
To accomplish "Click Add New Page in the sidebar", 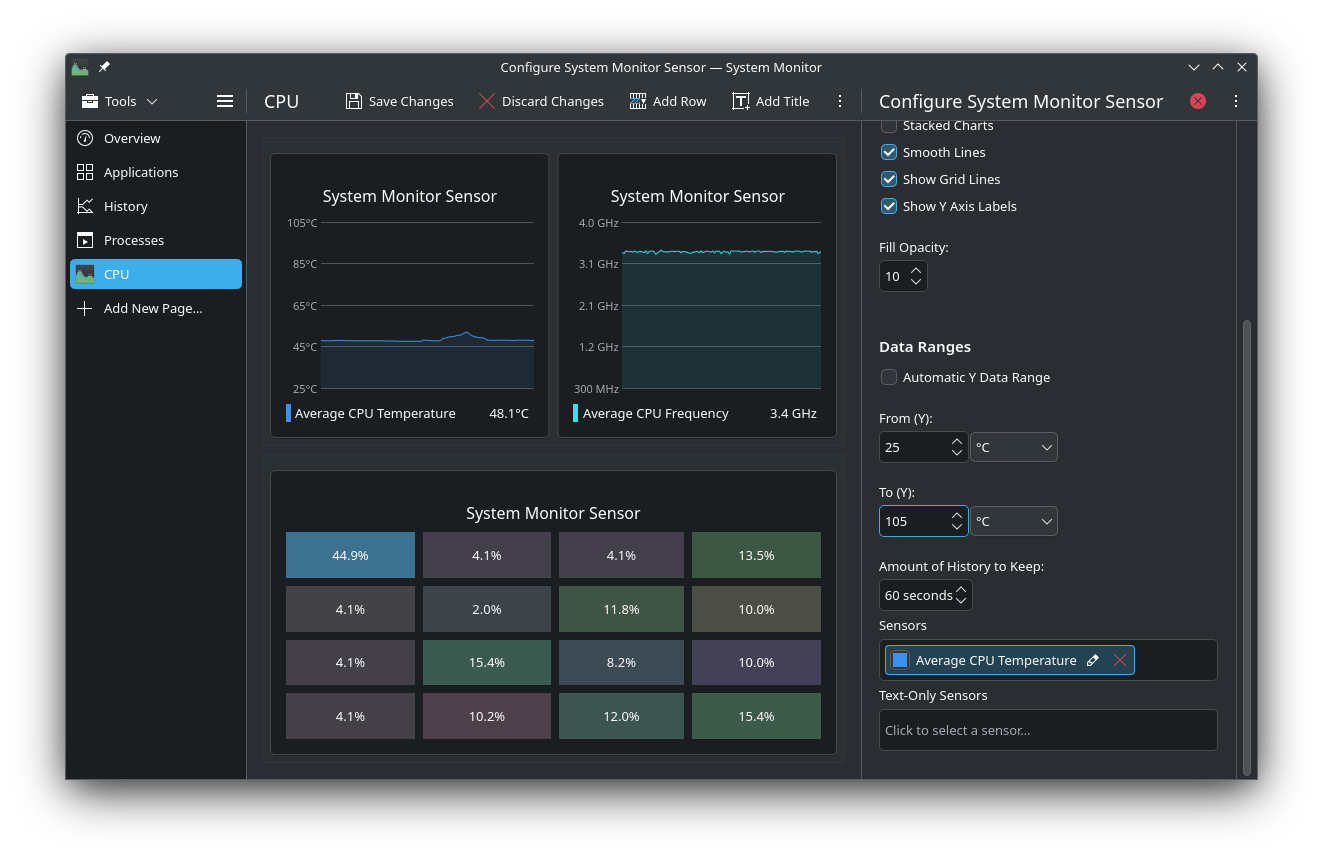I will point(153,308).
